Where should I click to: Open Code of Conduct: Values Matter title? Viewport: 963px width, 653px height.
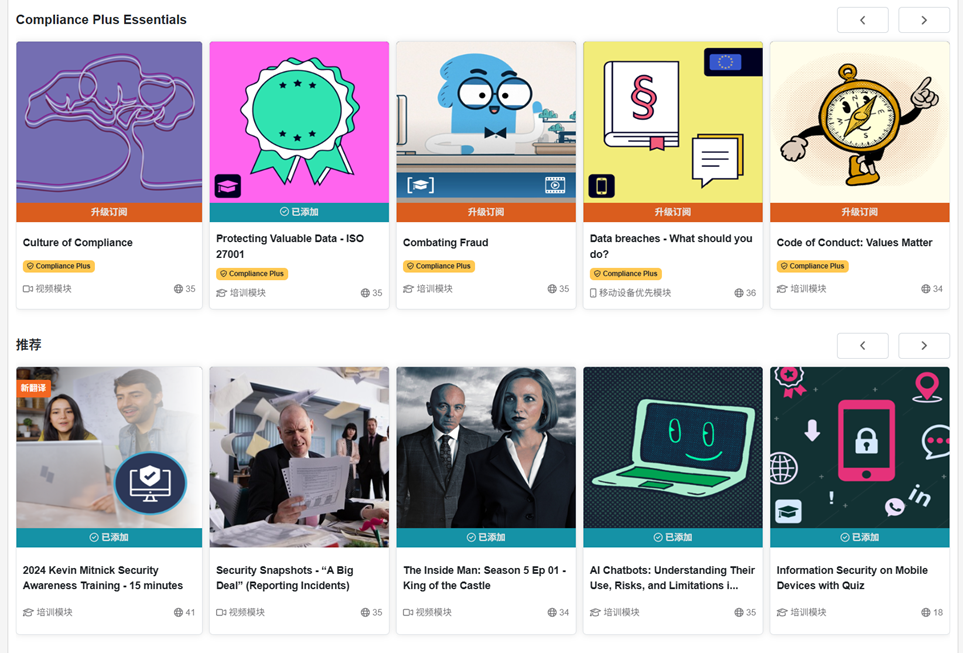tap(854, 243)
